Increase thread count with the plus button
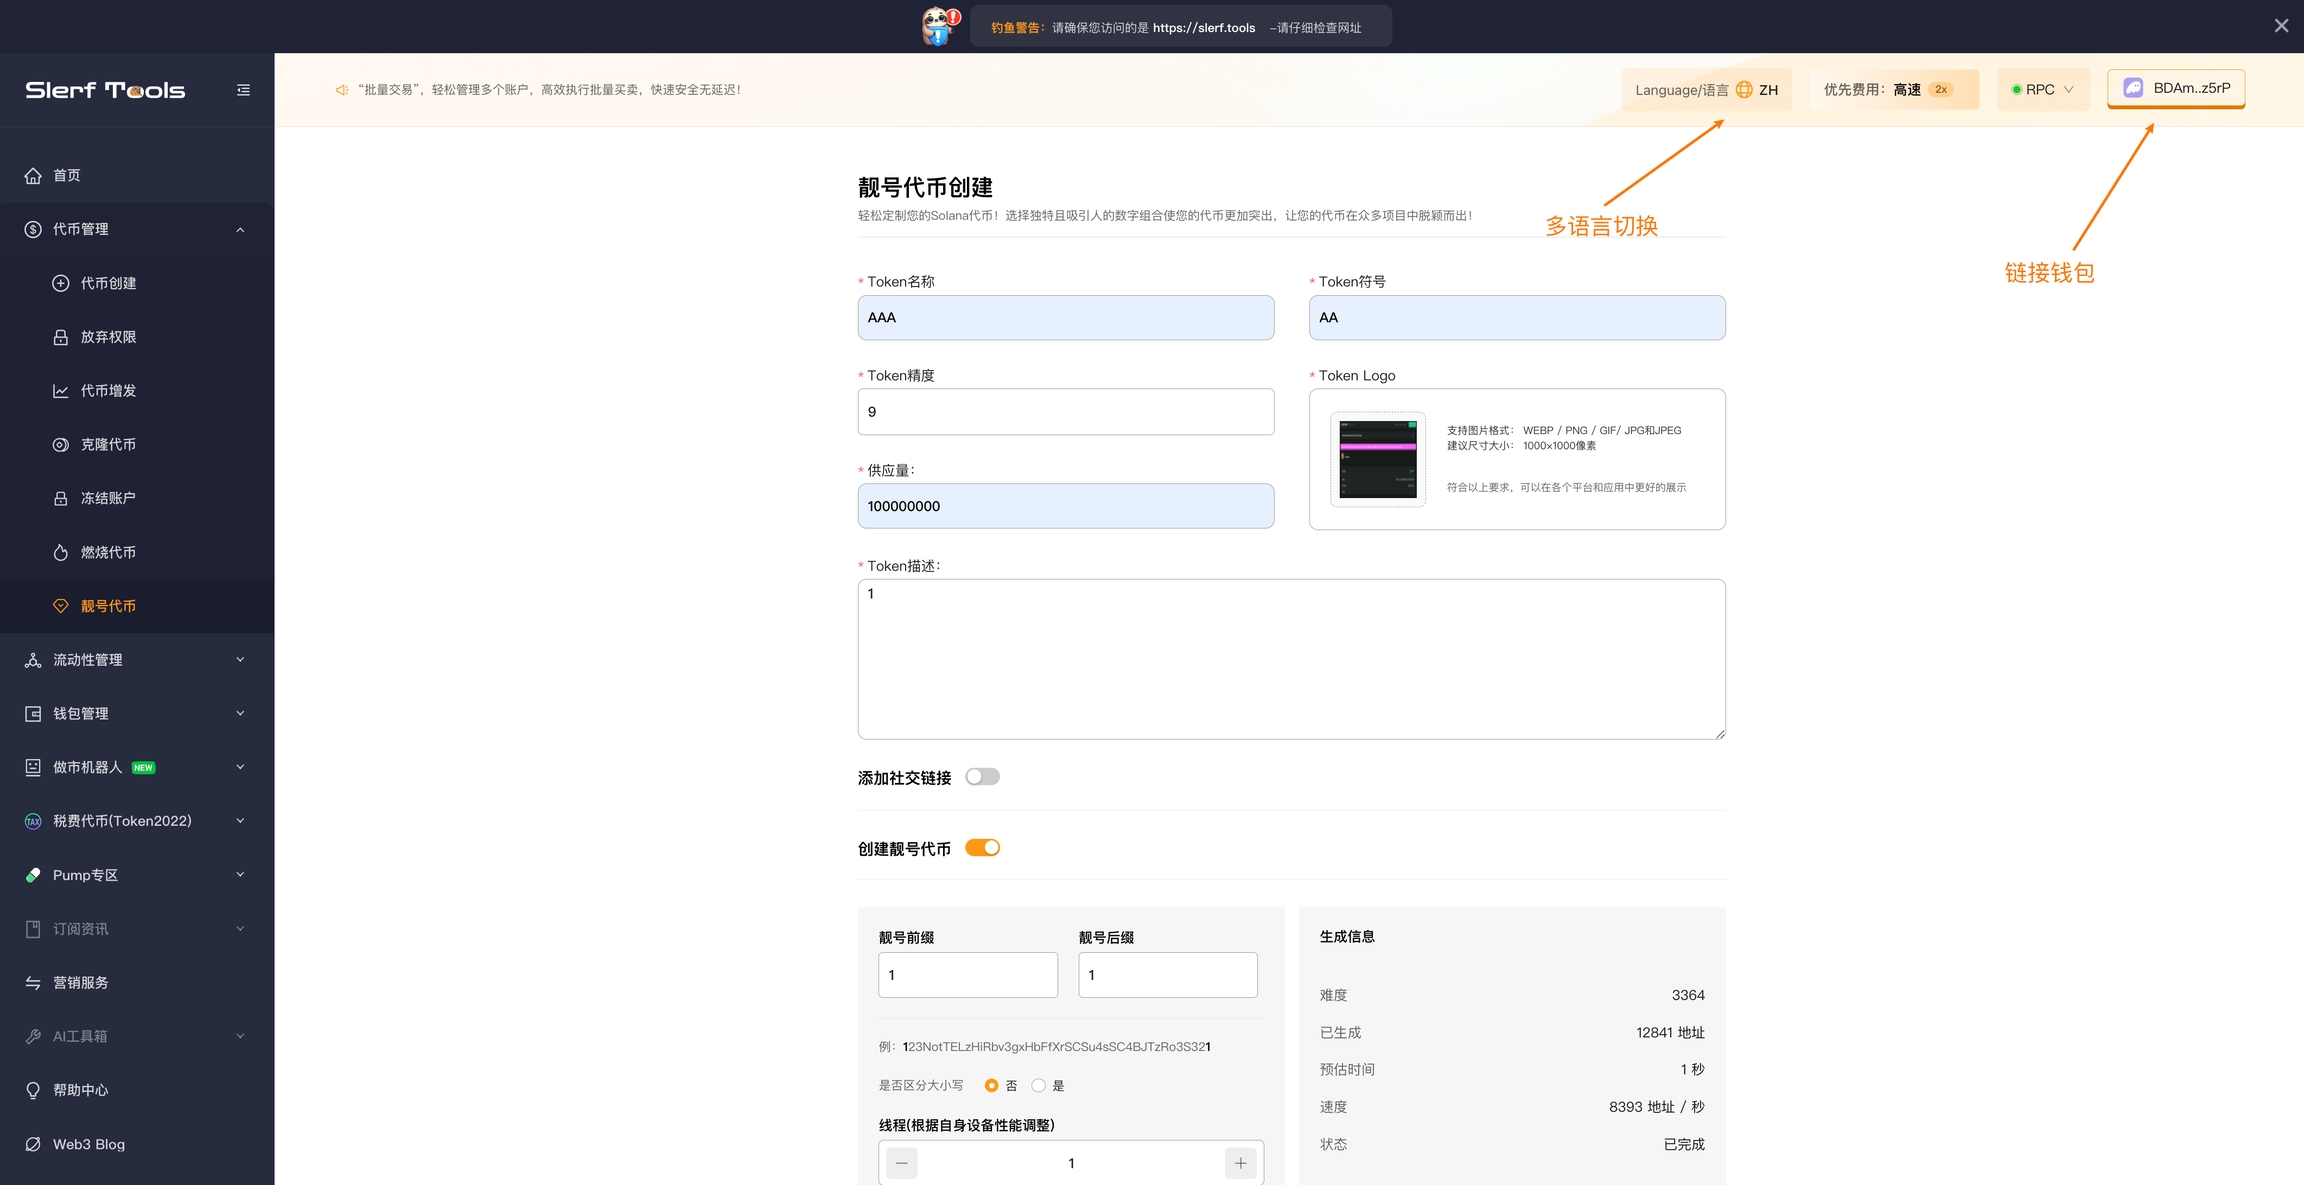 point(1240,1163)
